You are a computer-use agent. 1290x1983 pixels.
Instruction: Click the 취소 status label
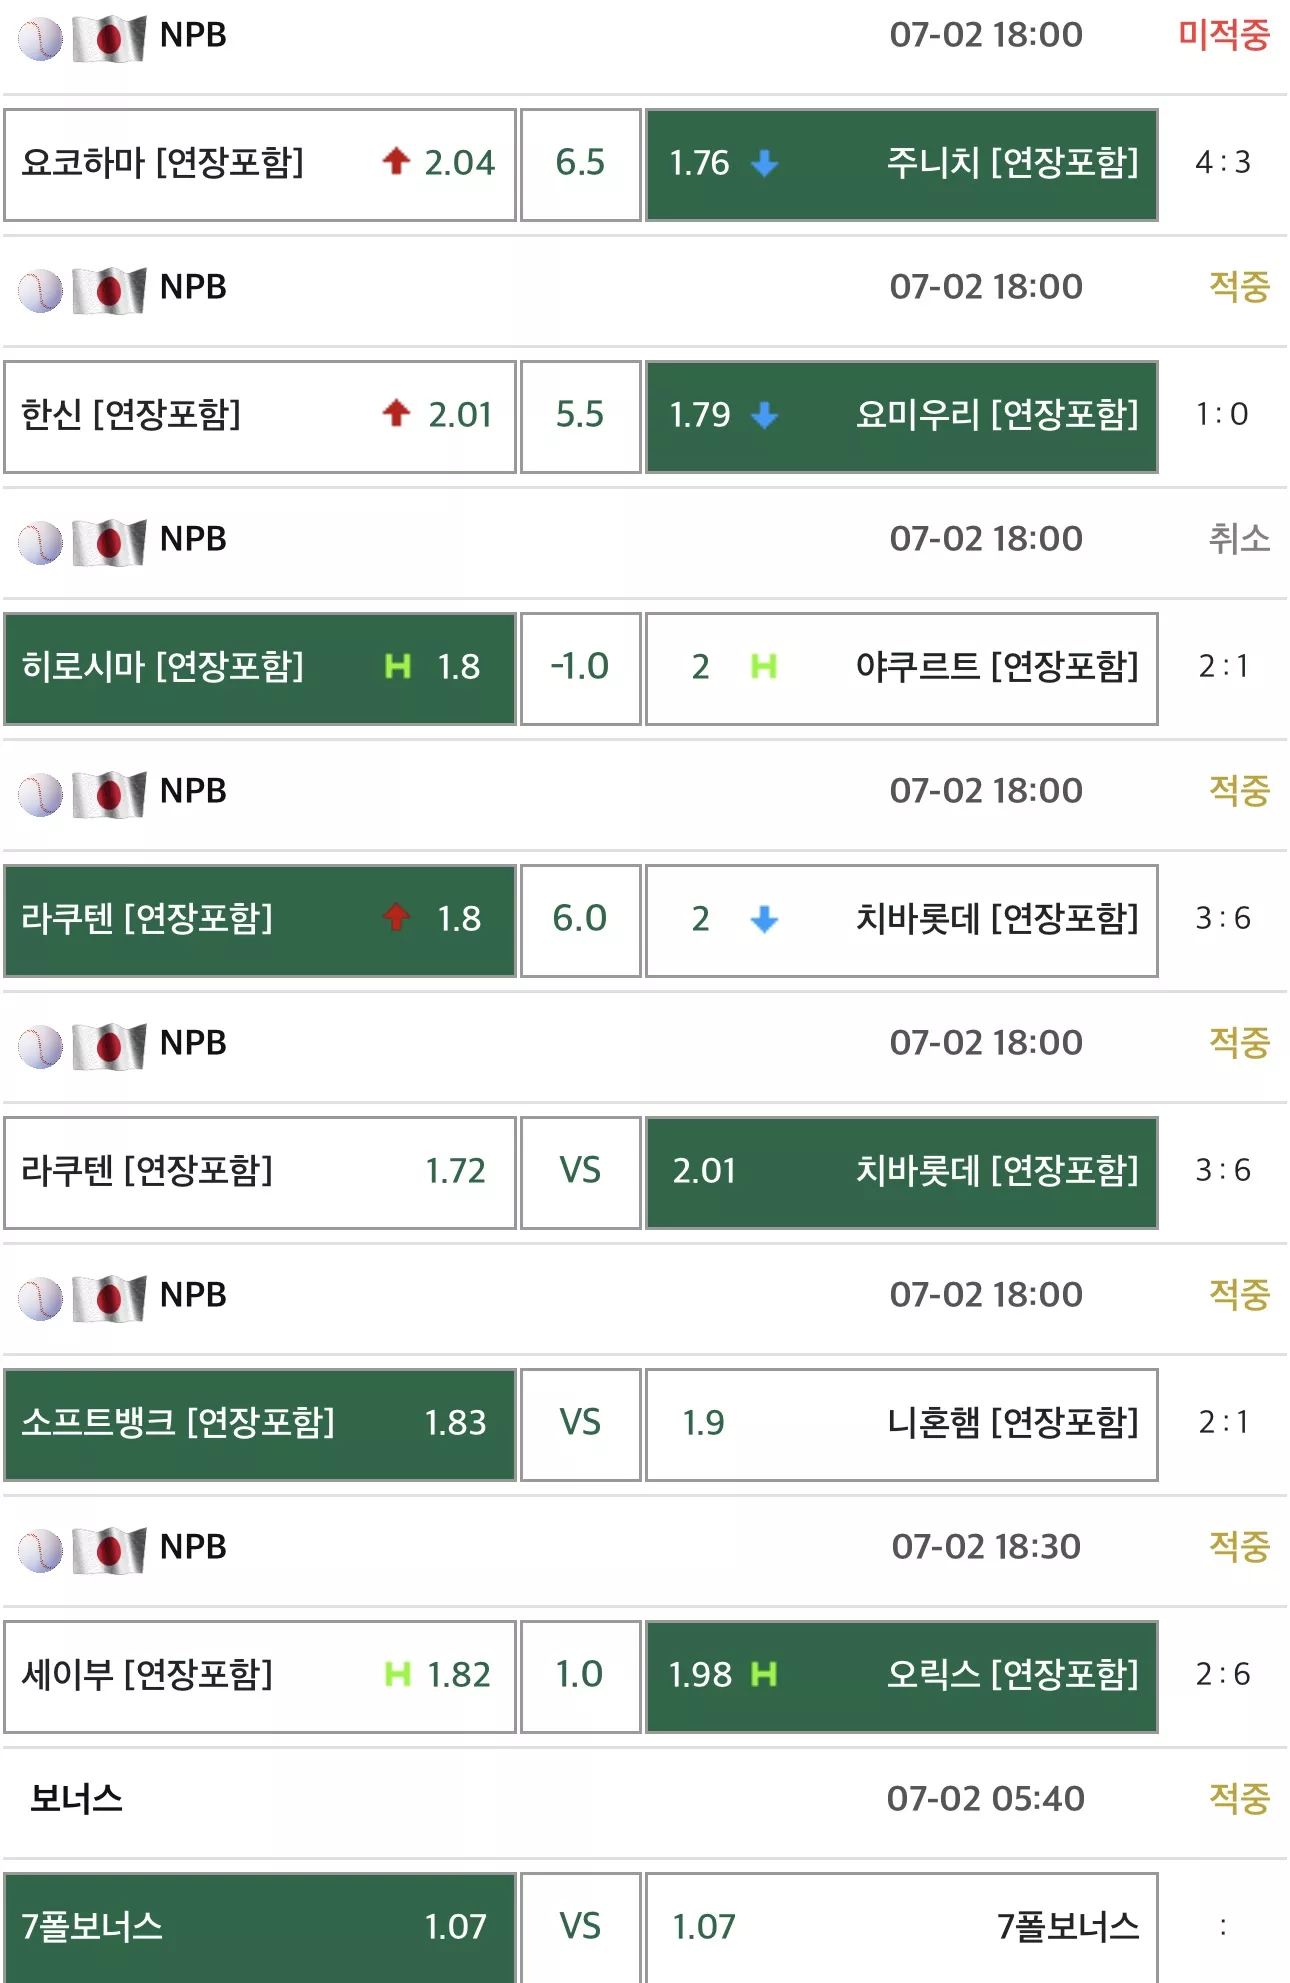pyautogui.click(x=1239, y=539)
